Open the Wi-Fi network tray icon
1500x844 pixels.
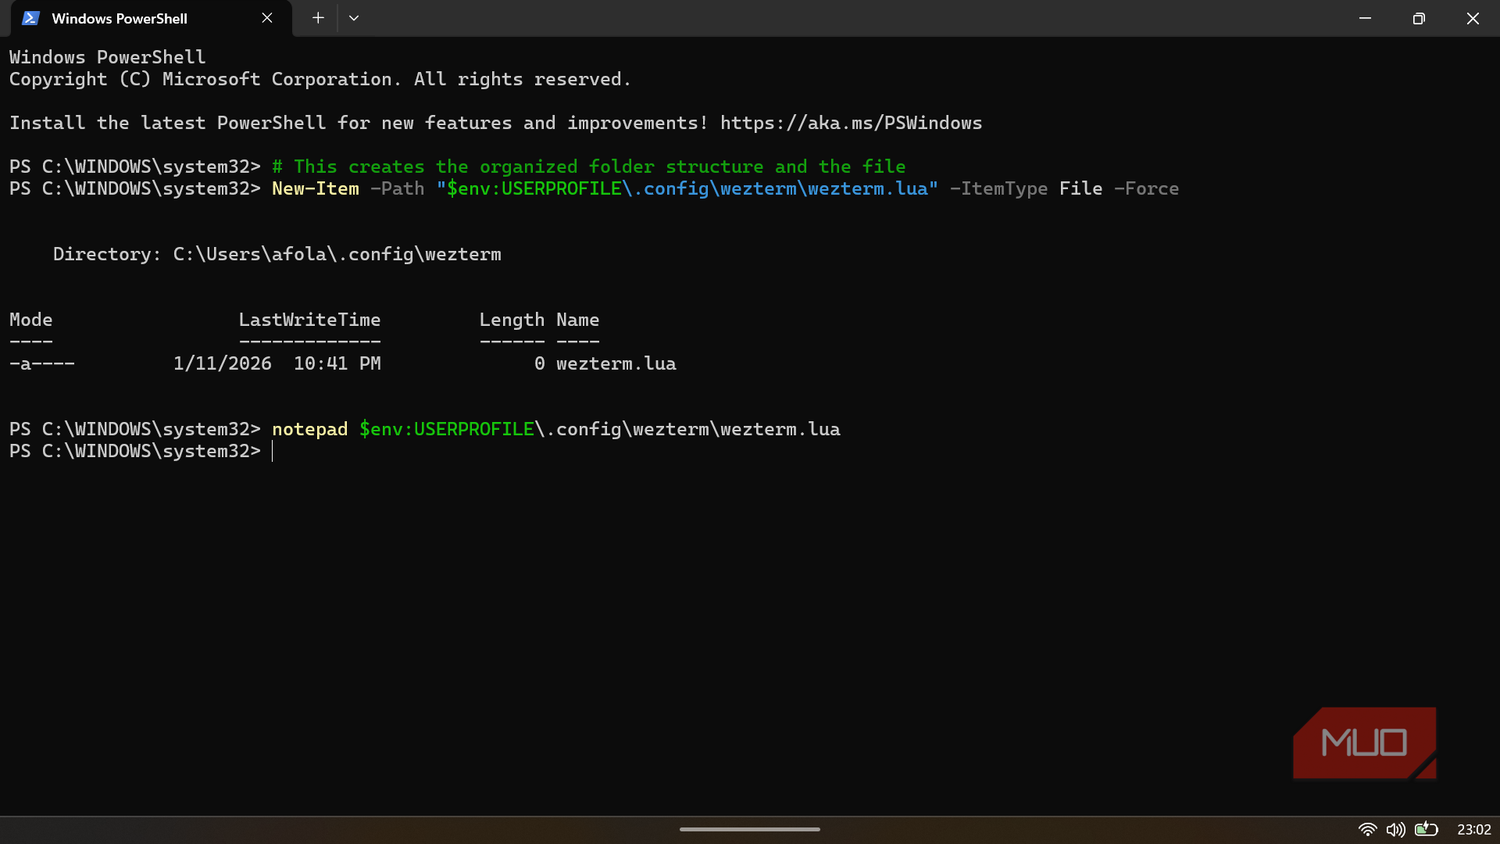point(1368,829)
